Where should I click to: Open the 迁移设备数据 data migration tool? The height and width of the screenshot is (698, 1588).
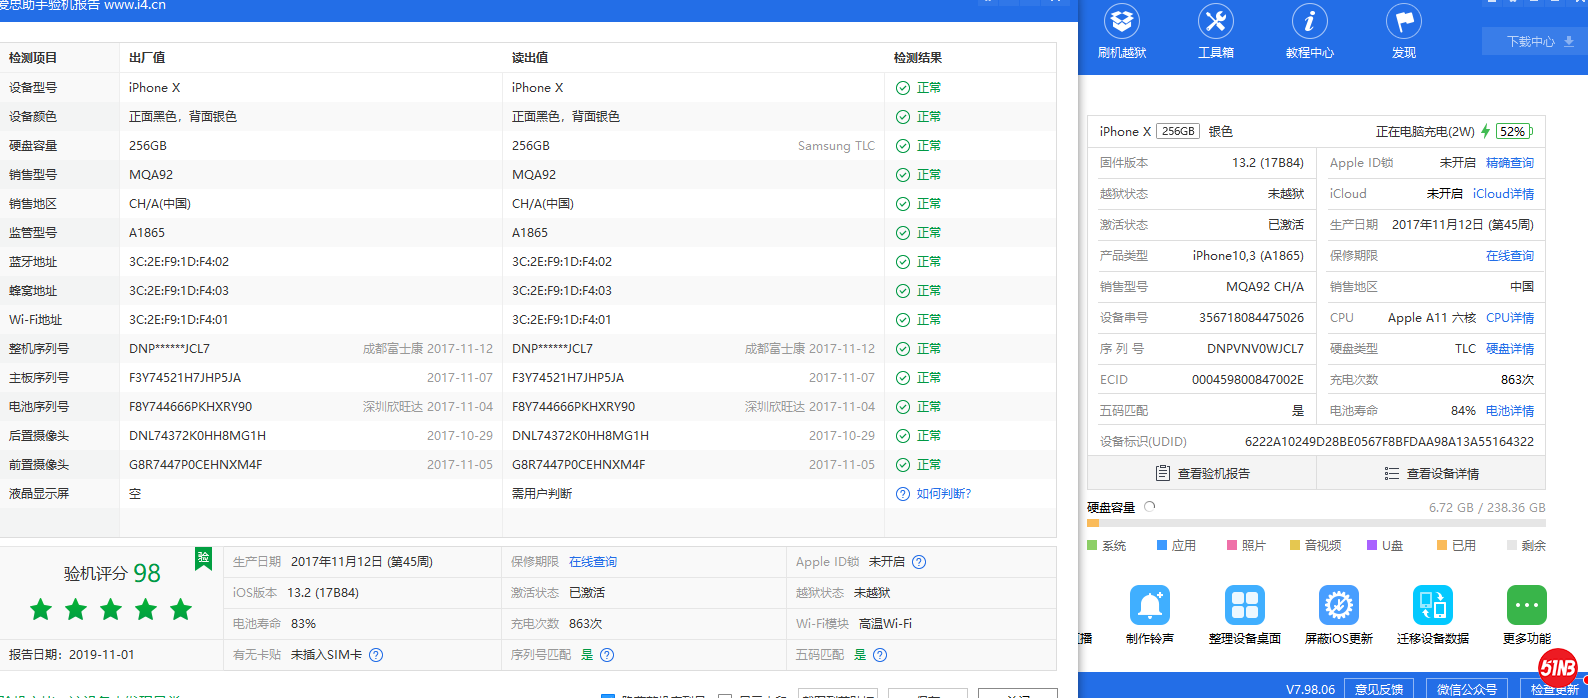tap(1432, 614)
